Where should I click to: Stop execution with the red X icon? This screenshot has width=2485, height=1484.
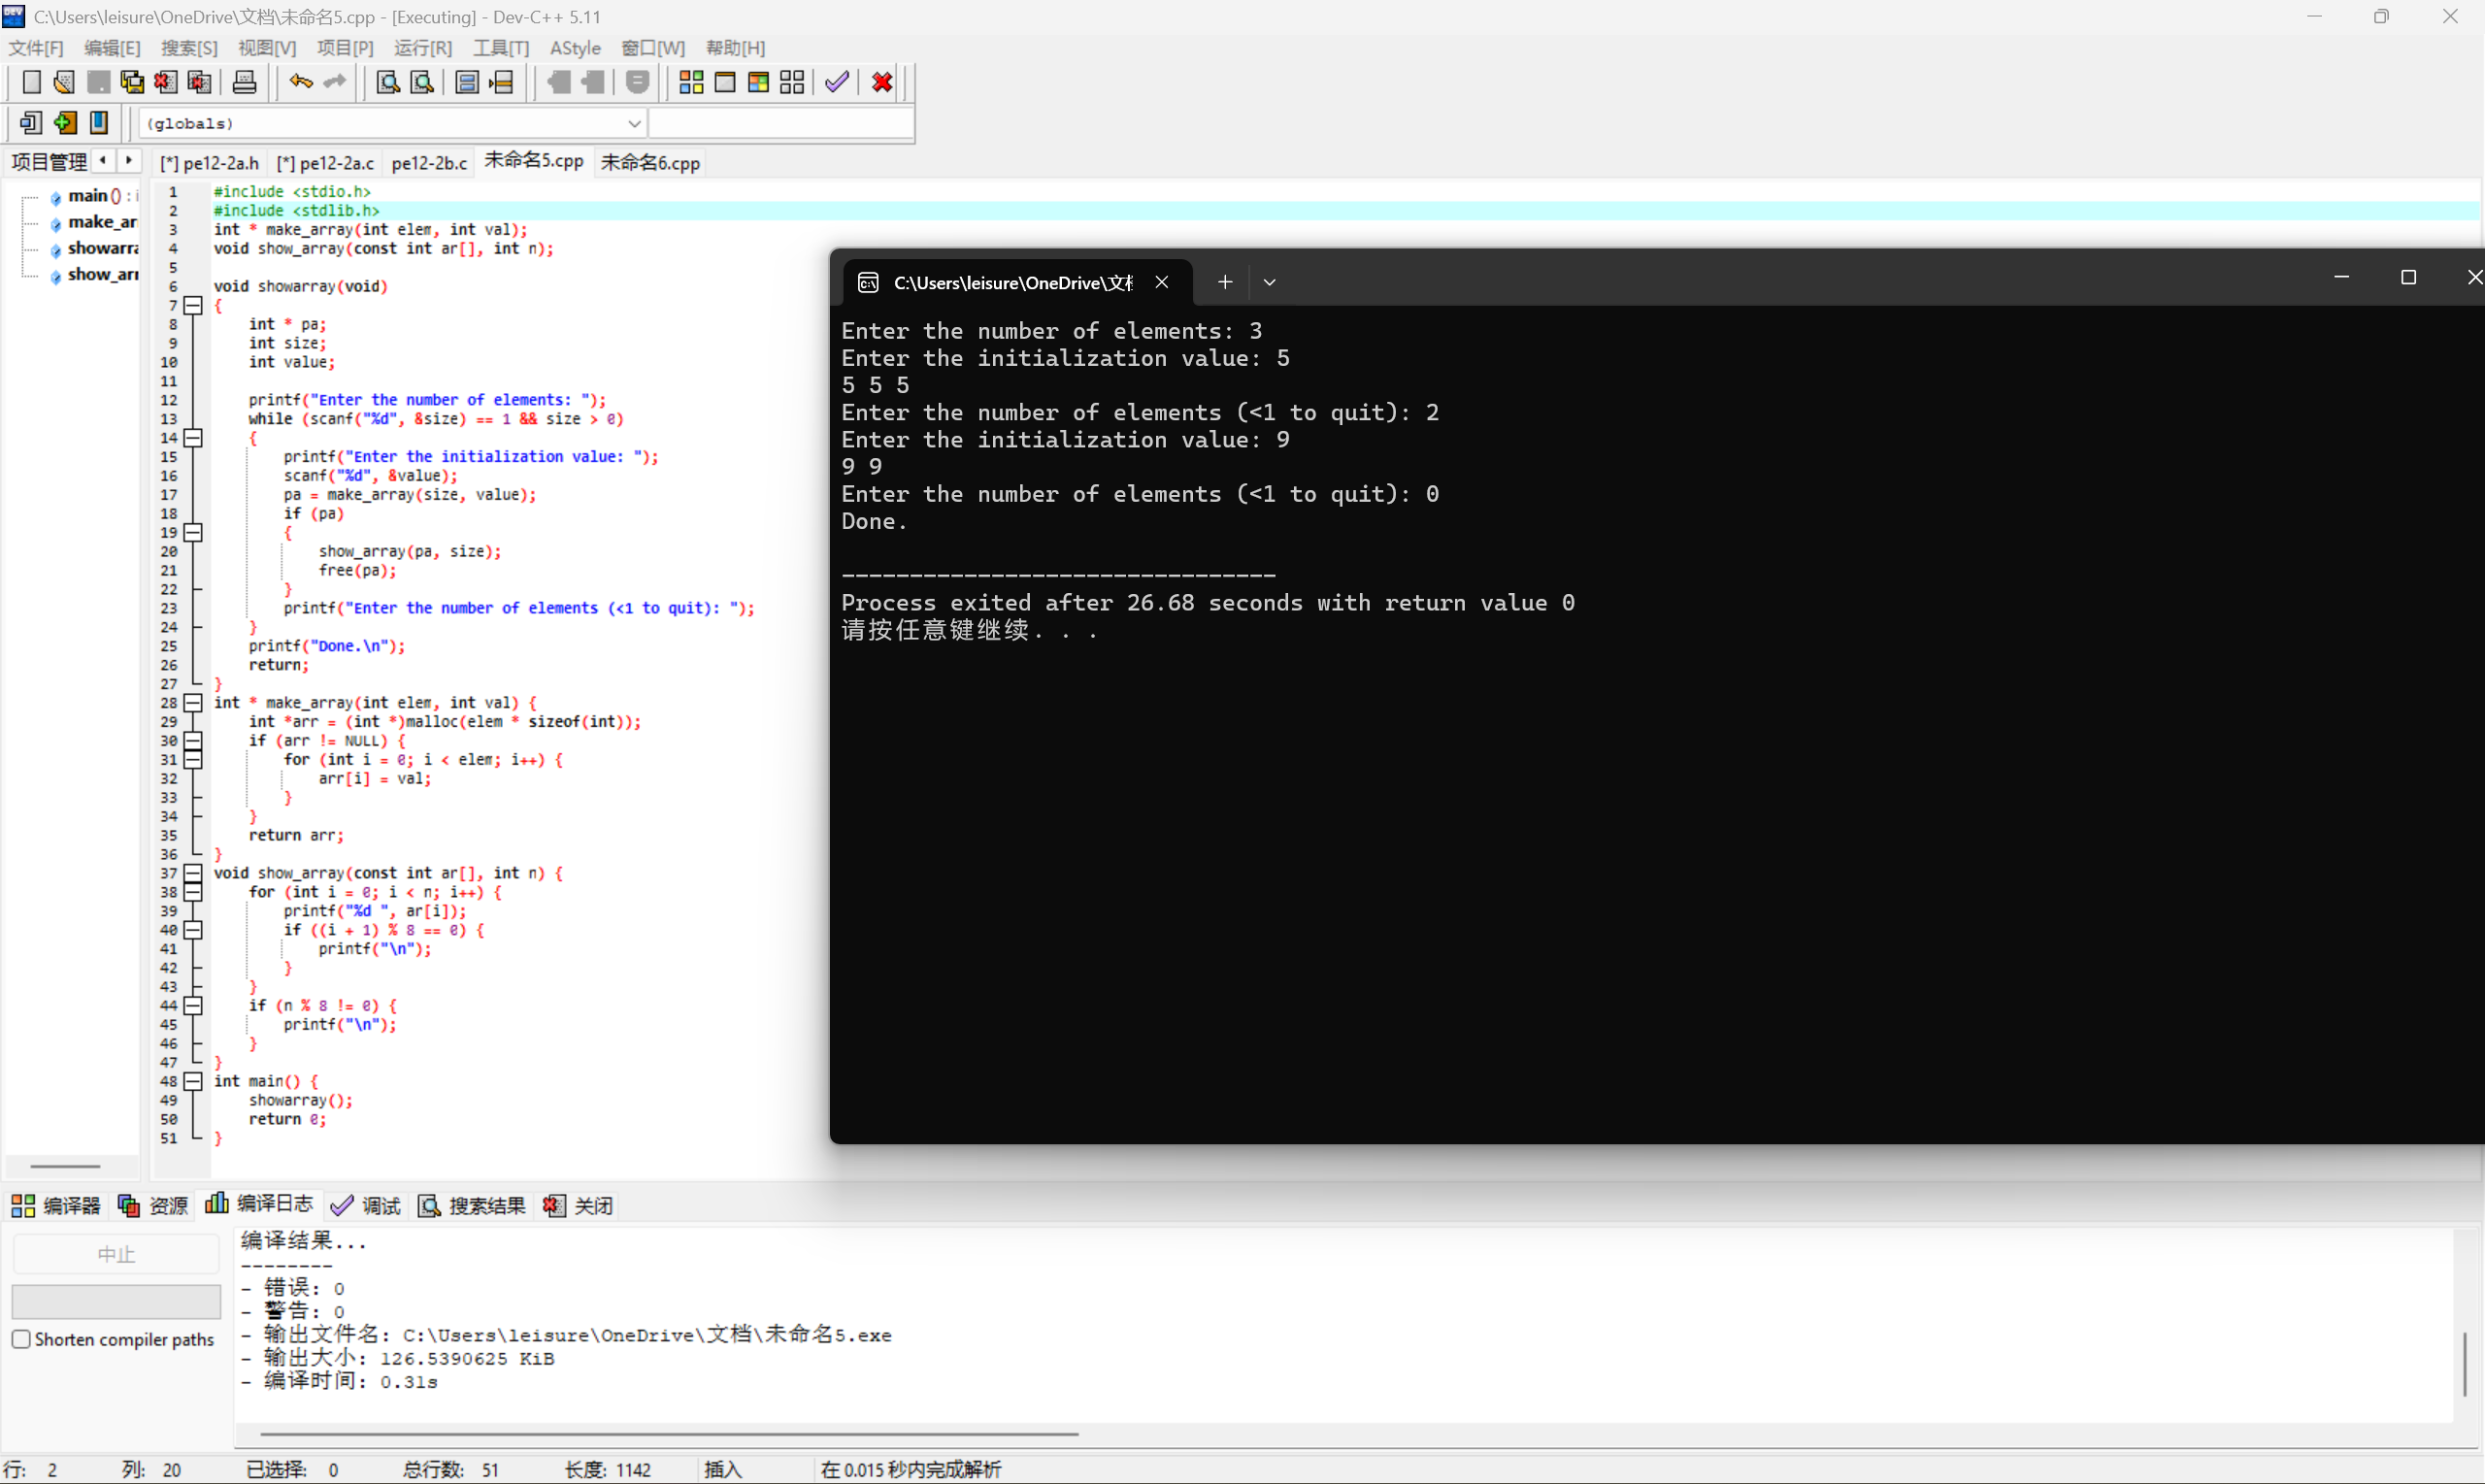point(880,82)
